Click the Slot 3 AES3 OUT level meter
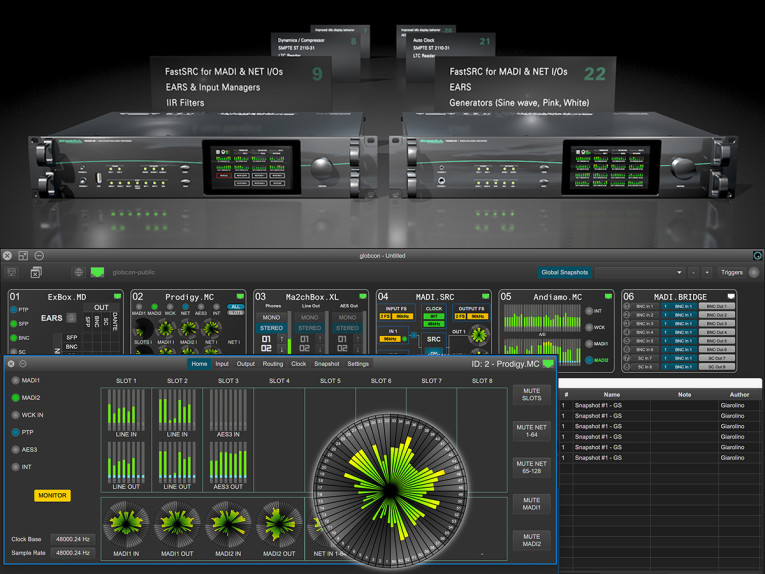765x574 pixels. (228, 463)
